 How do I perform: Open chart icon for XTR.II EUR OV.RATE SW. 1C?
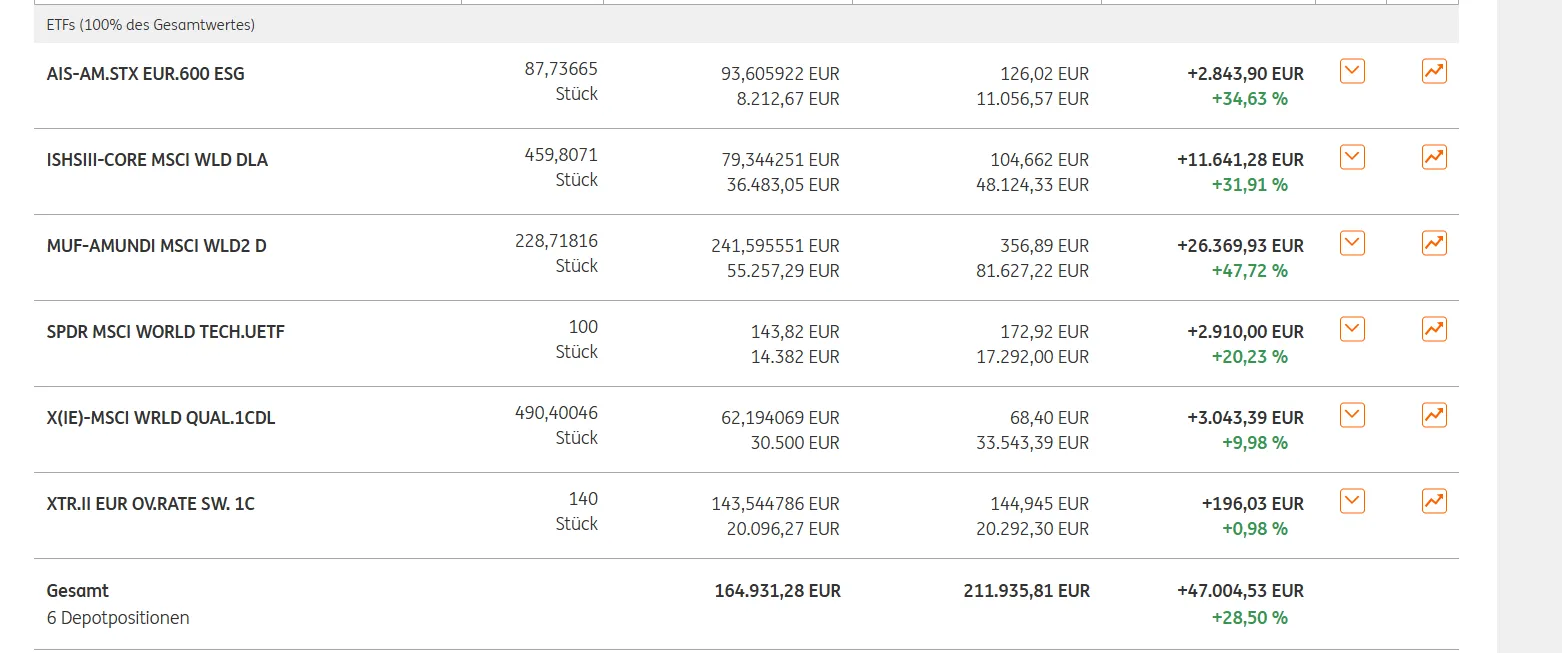pos(1434,501)
